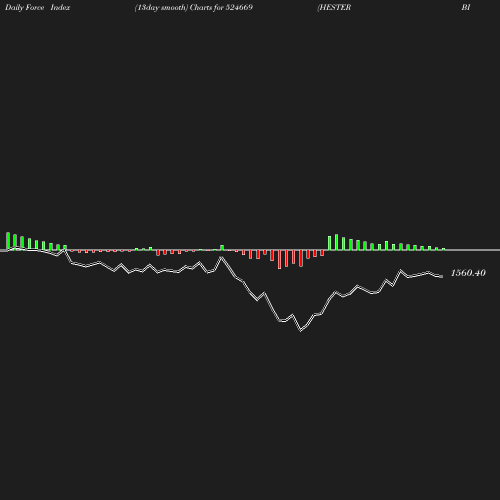Click the '(13day smooth) Charts for 524669' text
Image resolution: width=500 pixels, height=500 pixels.
click(x=194, y=8)
